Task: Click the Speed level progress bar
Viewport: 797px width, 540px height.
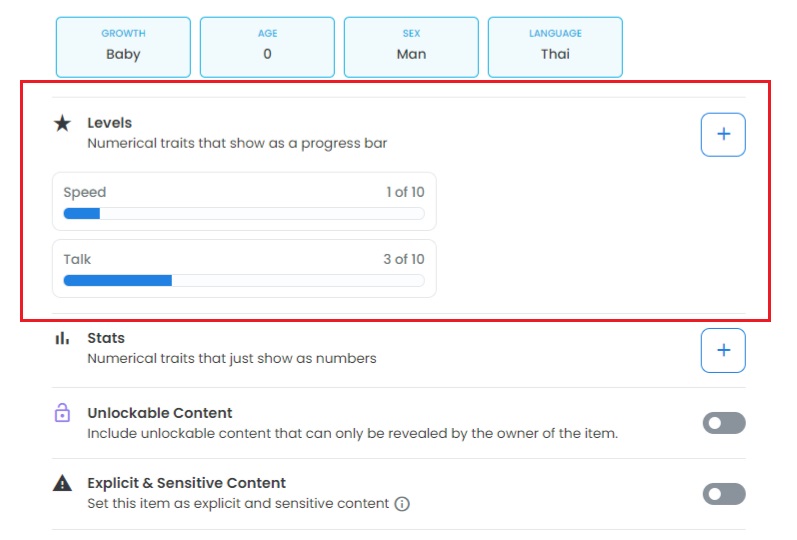Action: [244, 214]
